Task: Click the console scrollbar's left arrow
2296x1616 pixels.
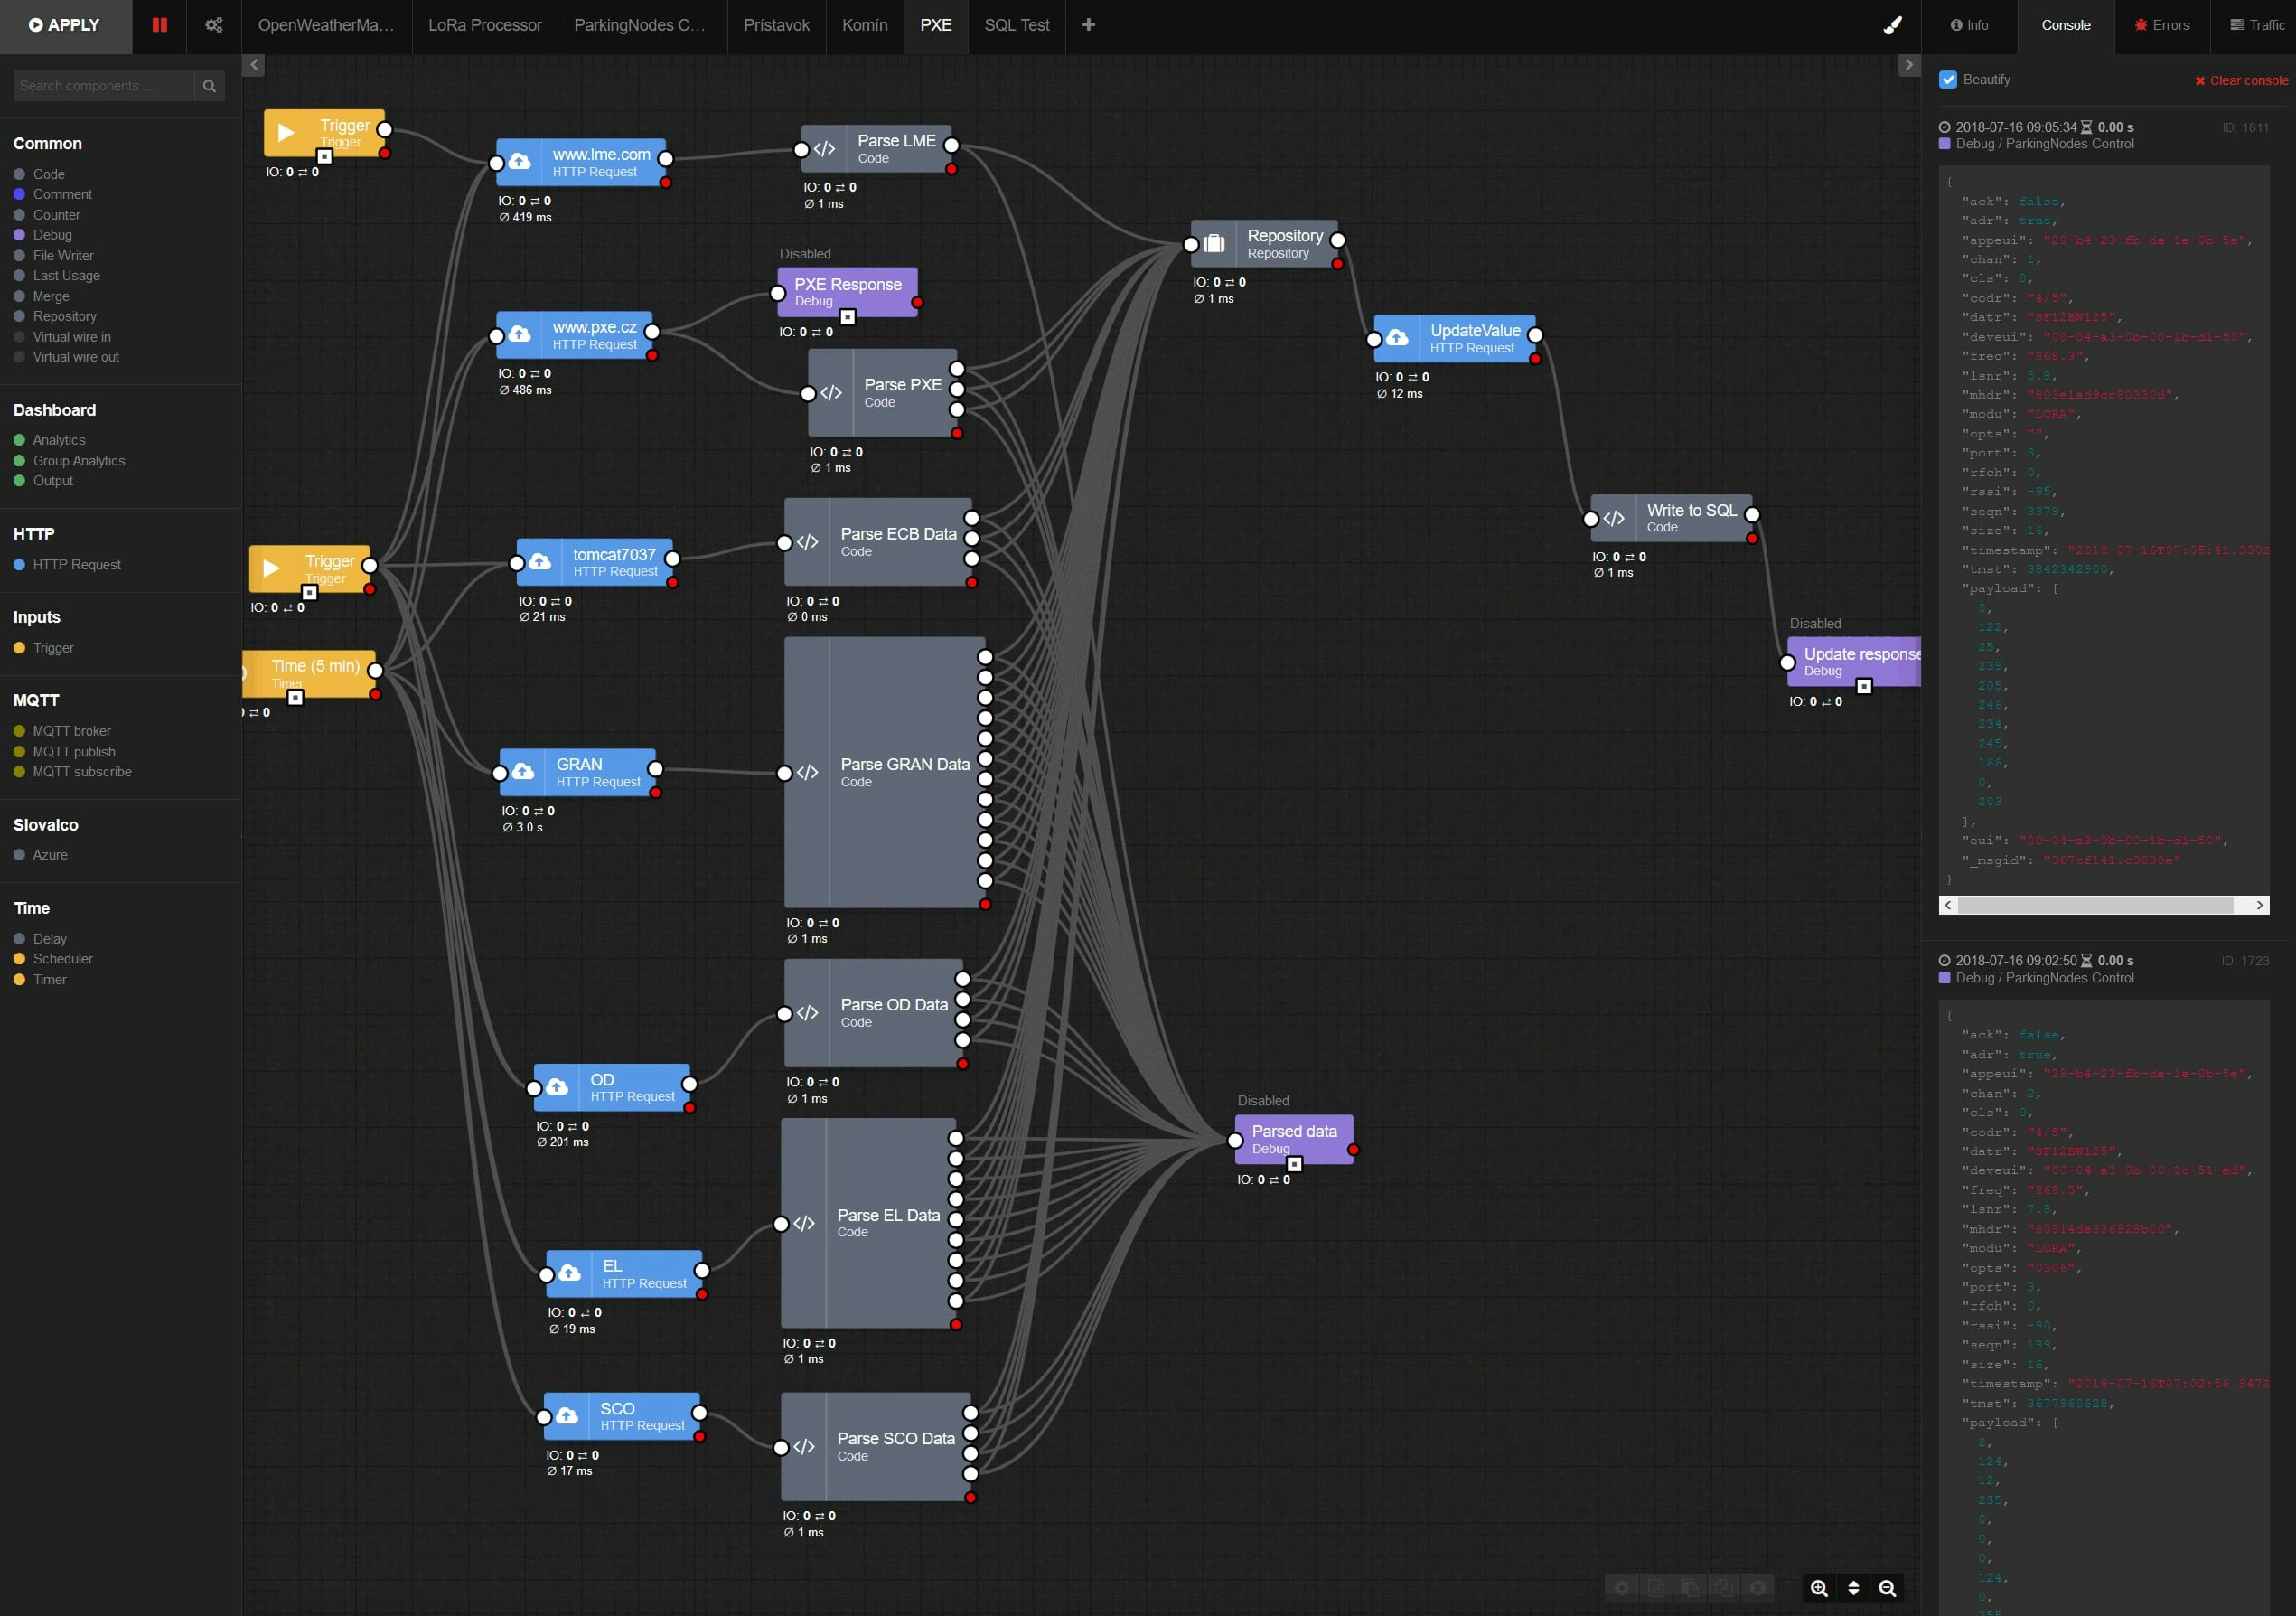Action: click(x=1948, y=905)
